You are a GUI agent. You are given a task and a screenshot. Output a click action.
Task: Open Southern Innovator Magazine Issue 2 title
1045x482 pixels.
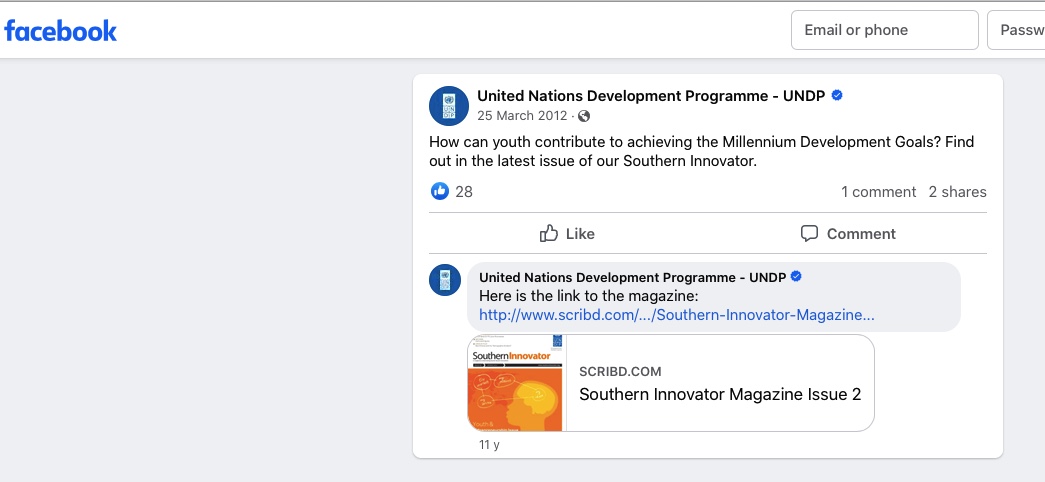click(x=720, y=394)
